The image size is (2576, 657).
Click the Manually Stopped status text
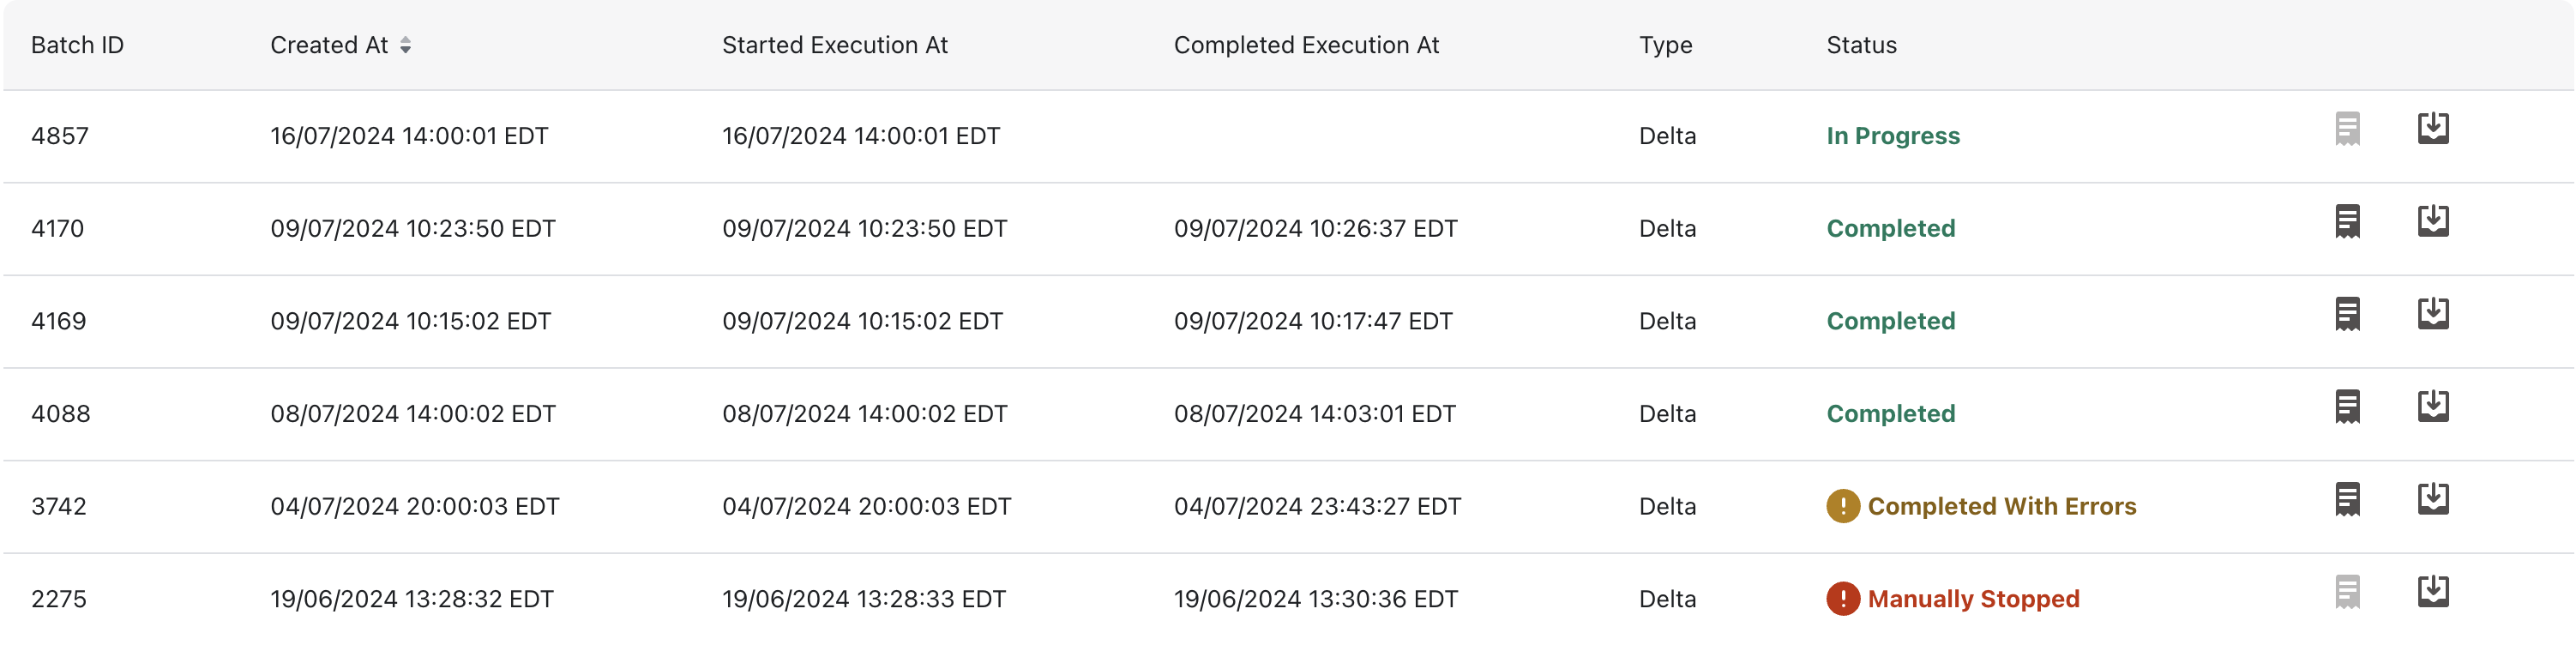click(x=1972, y=599)
